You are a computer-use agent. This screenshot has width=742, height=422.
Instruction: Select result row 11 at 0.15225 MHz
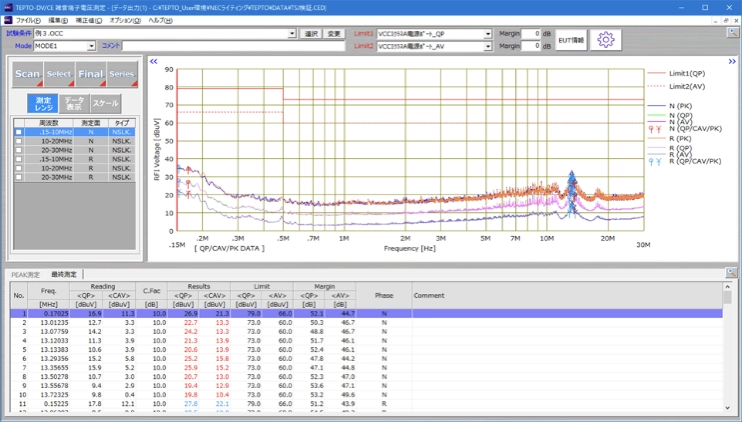click(x=366, y=404)
